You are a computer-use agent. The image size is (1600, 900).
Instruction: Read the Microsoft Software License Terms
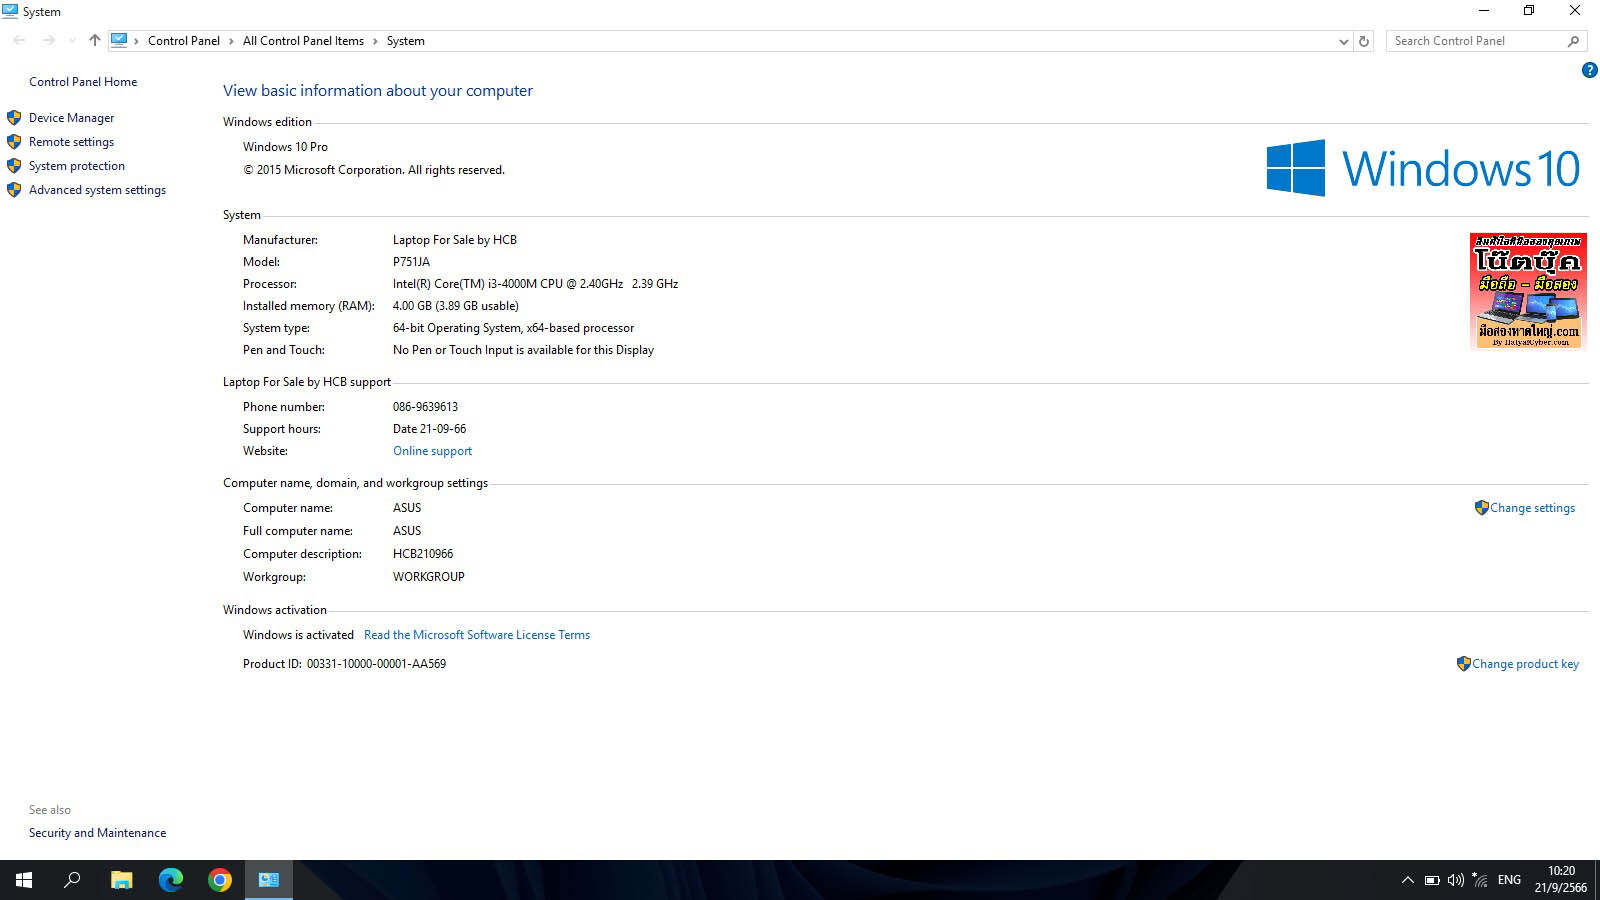click(x=477, y=635)
